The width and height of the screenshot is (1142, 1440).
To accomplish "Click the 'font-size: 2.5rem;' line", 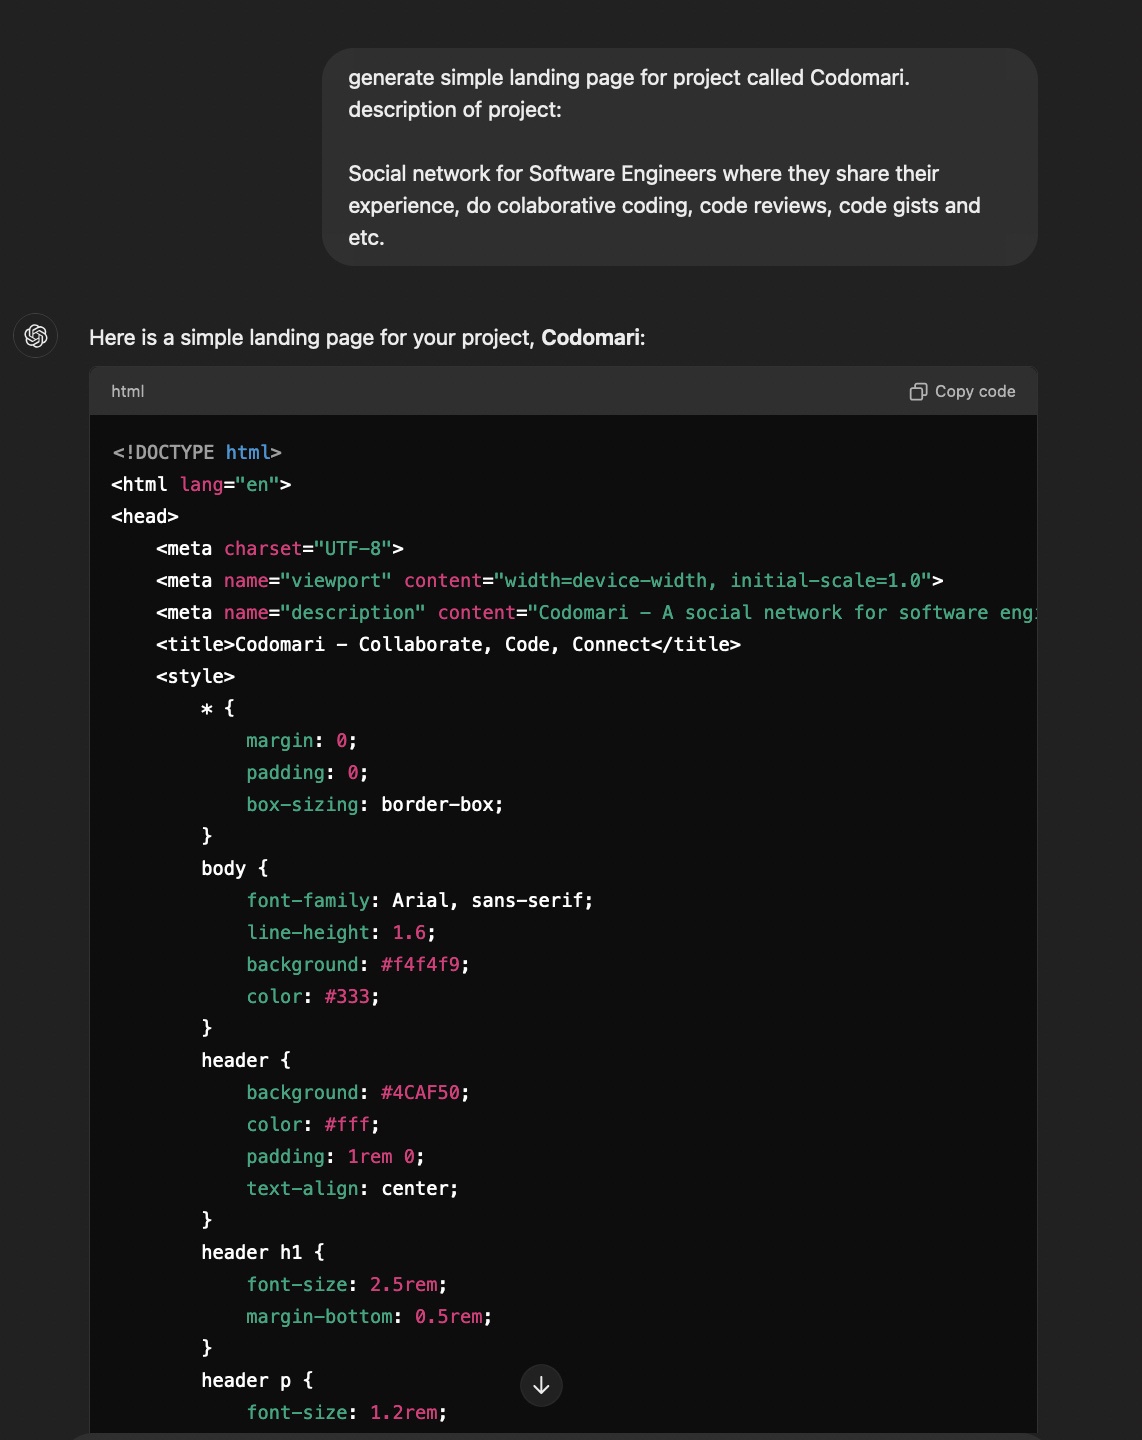I will (x=347, y=1284).
